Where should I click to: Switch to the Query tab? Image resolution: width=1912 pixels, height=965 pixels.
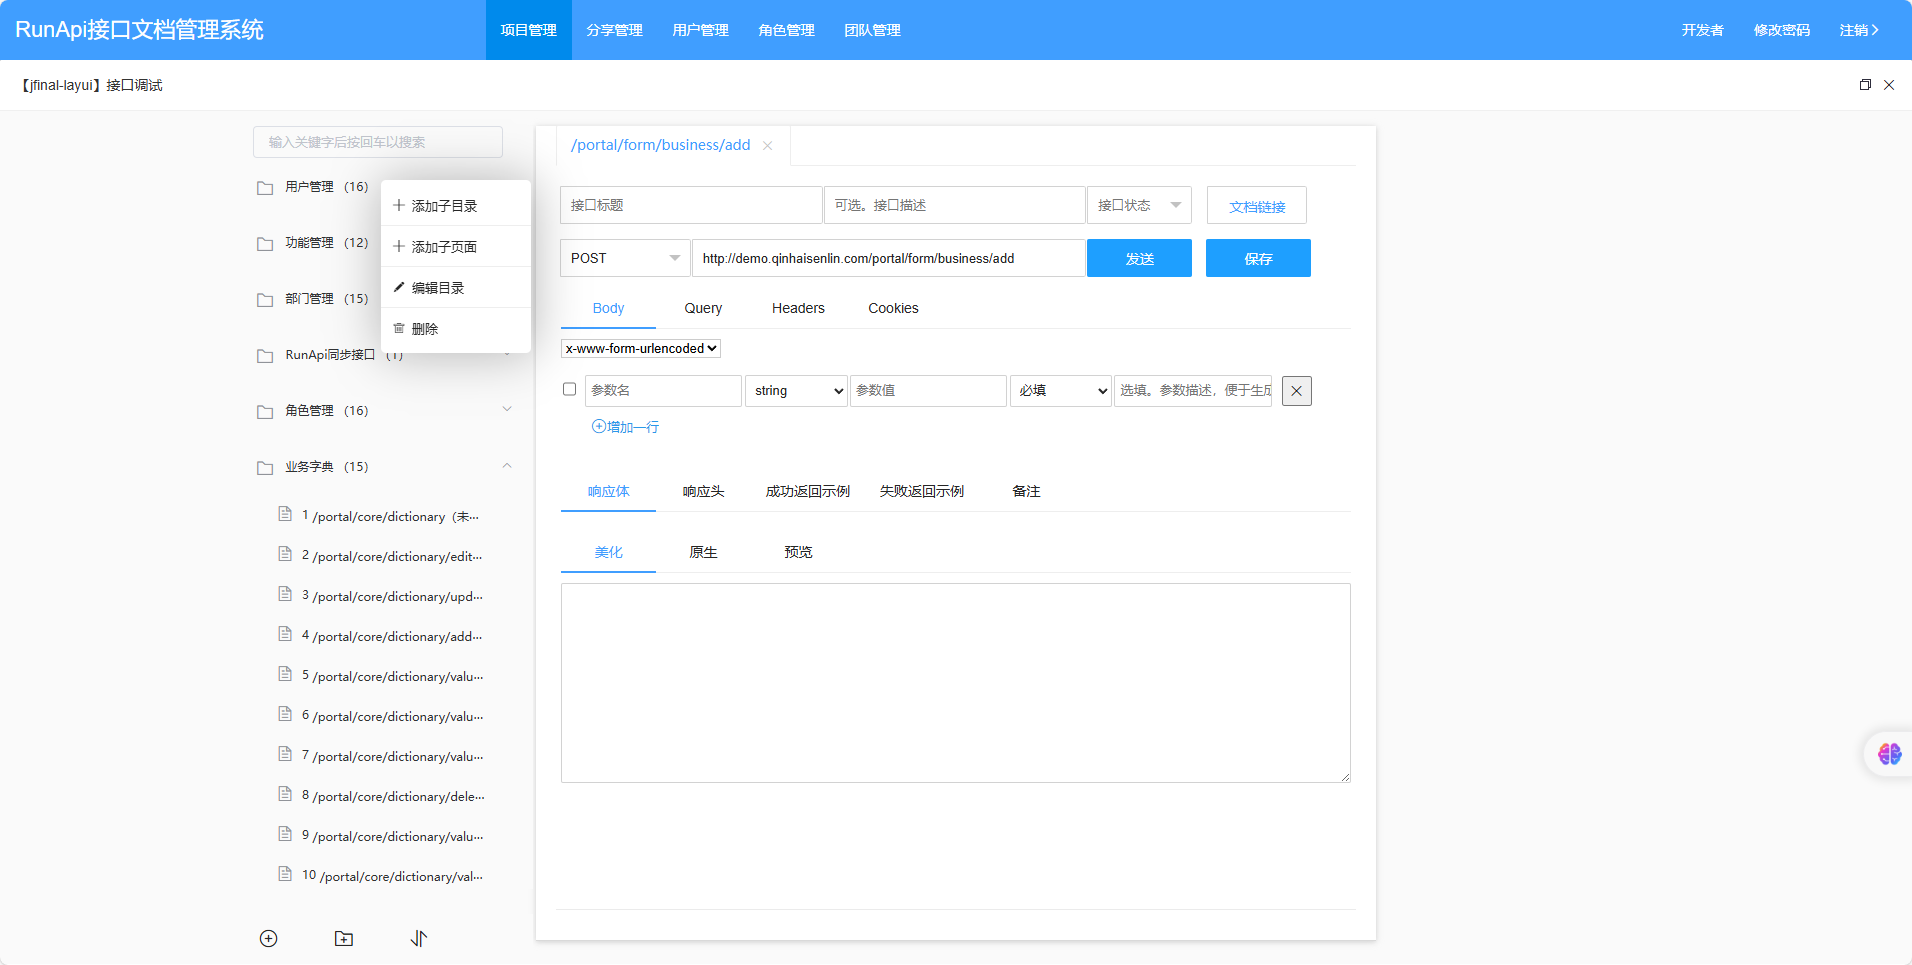(703, 308)
